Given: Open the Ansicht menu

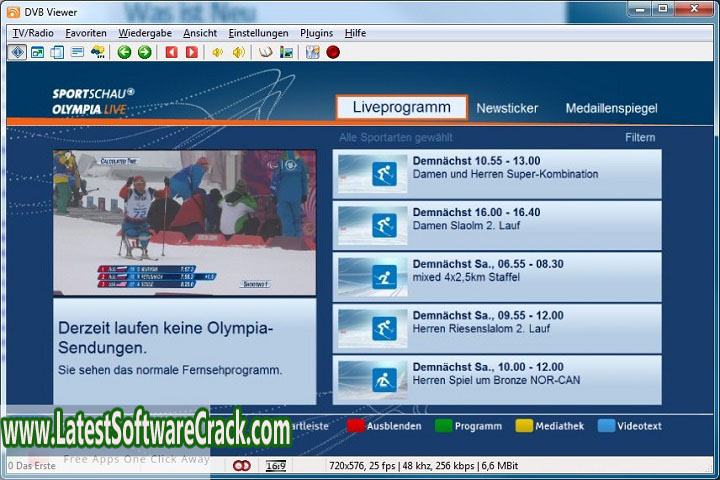Looking at the screenshot, I should (200, 33).
